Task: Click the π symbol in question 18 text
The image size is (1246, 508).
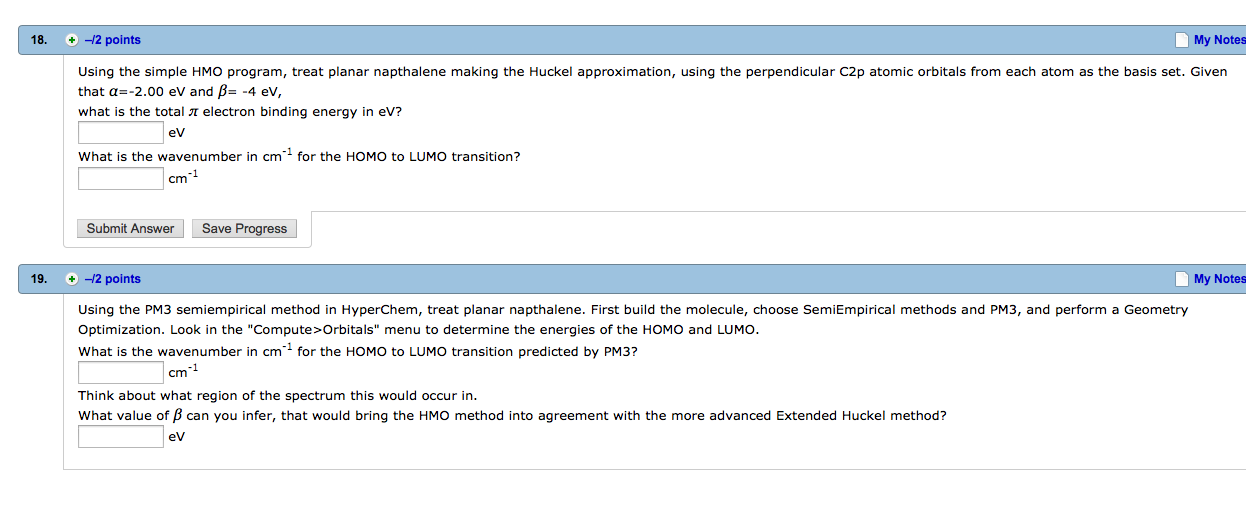Action: 194,112
